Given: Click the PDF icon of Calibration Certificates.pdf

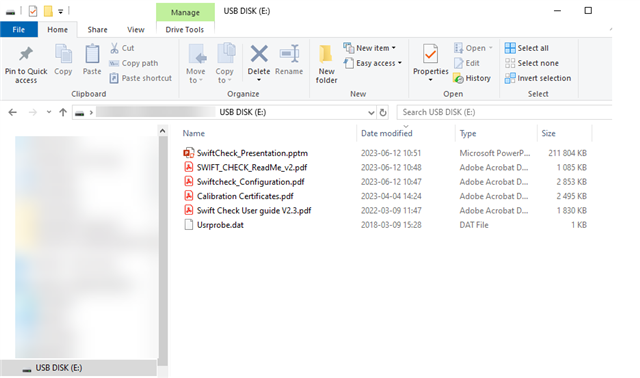Looking at the screenshot, I should (189, 196).
